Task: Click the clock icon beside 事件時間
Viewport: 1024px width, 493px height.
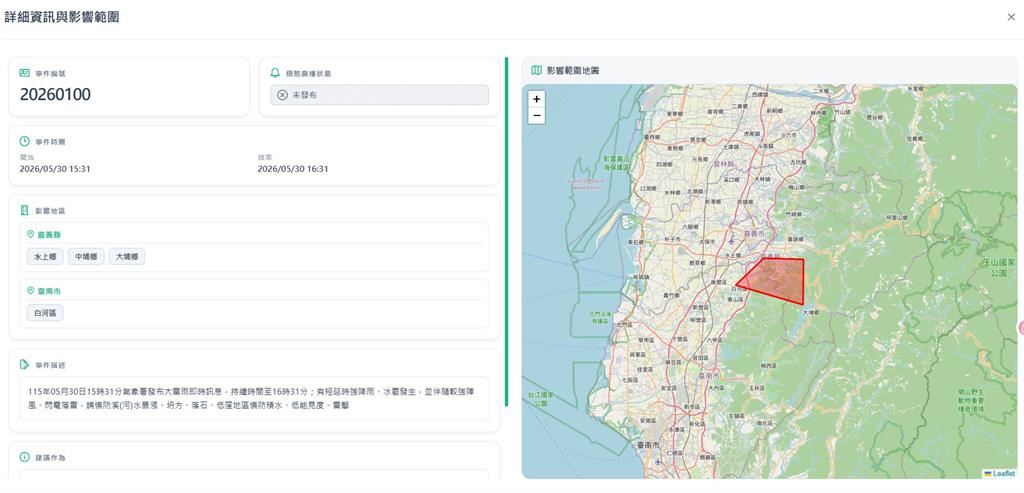Action: pyautogui.click(x=25, y=141)
